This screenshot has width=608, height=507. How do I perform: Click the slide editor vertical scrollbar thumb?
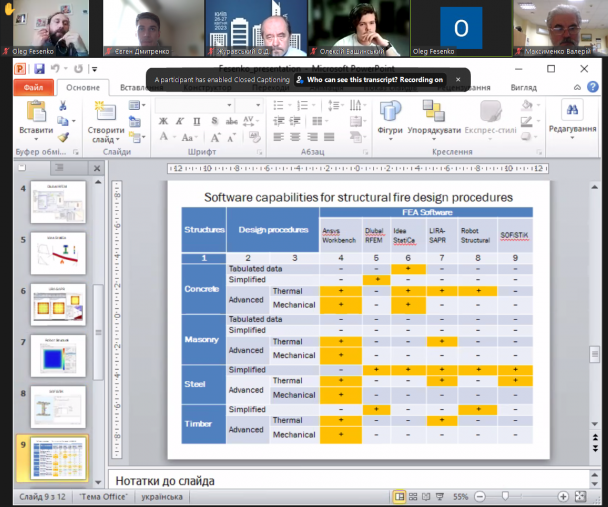coord(594,354)
